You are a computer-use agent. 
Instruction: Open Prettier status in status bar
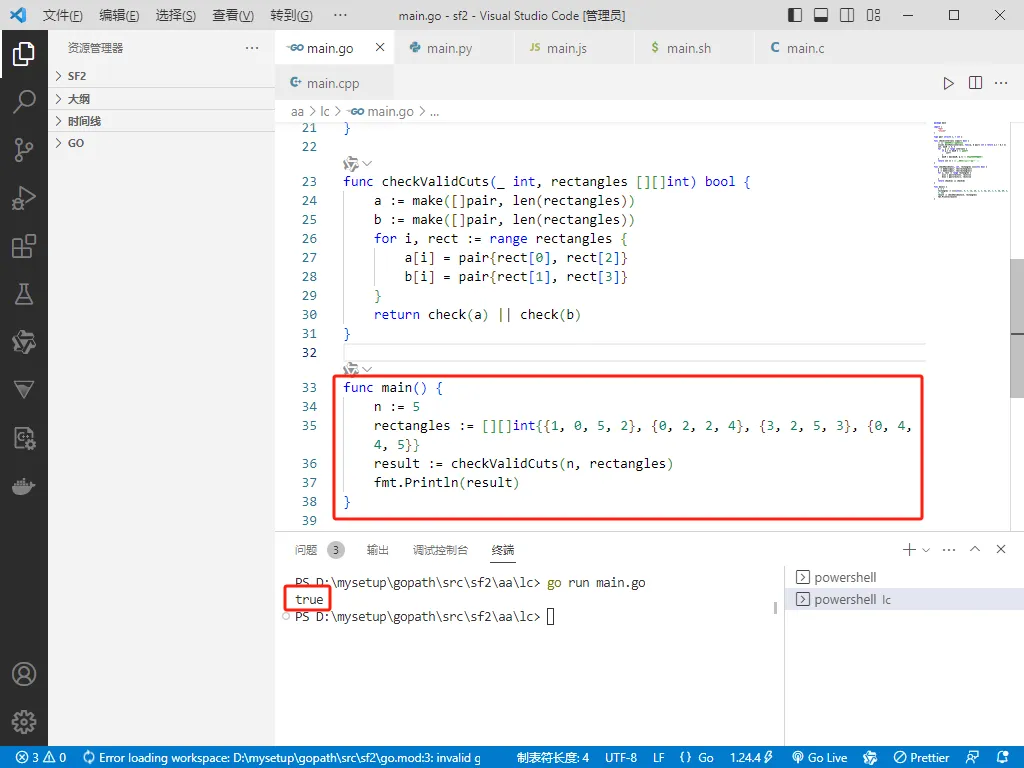[921, 758]
